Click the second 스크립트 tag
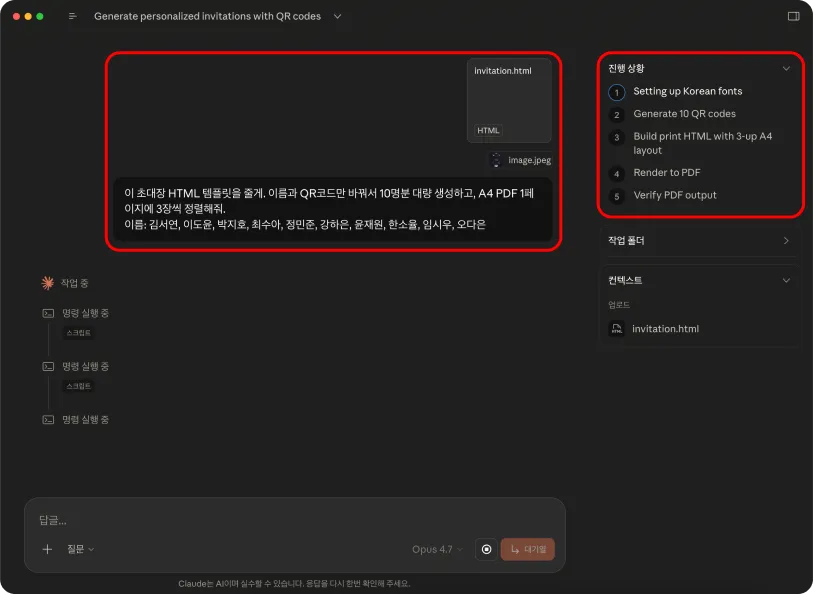 pos(78,386)
